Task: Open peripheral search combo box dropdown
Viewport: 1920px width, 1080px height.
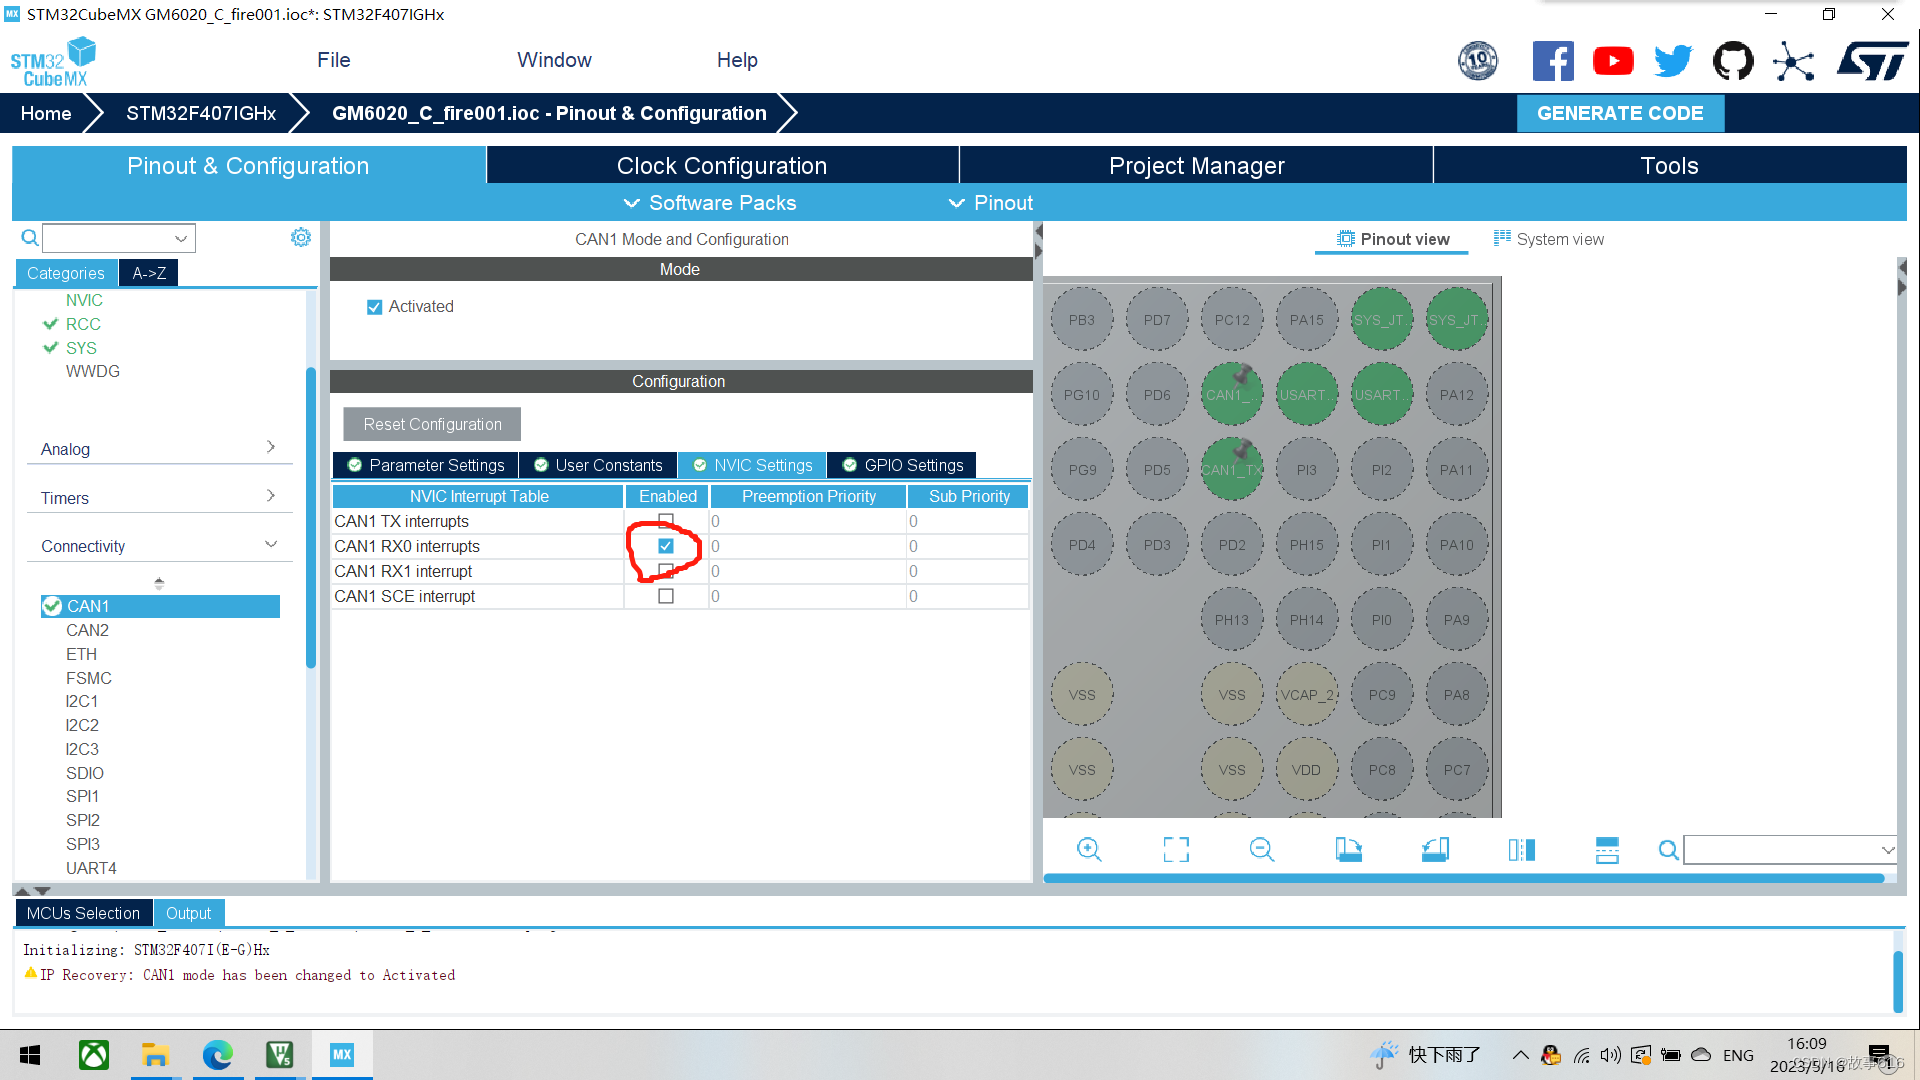Action: pos(181,238)
